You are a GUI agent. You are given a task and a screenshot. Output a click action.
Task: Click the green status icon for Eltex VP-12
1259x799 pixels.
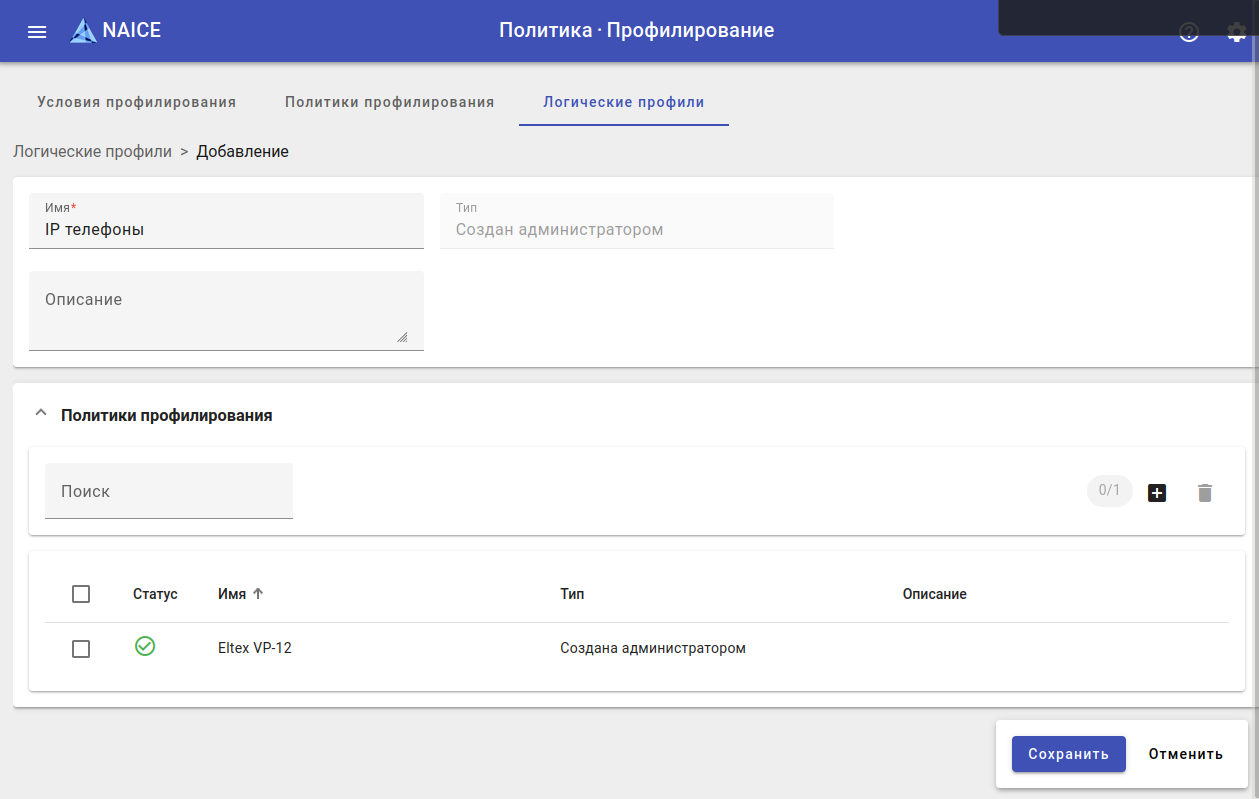pyautogui.click(x=145, y=646)
